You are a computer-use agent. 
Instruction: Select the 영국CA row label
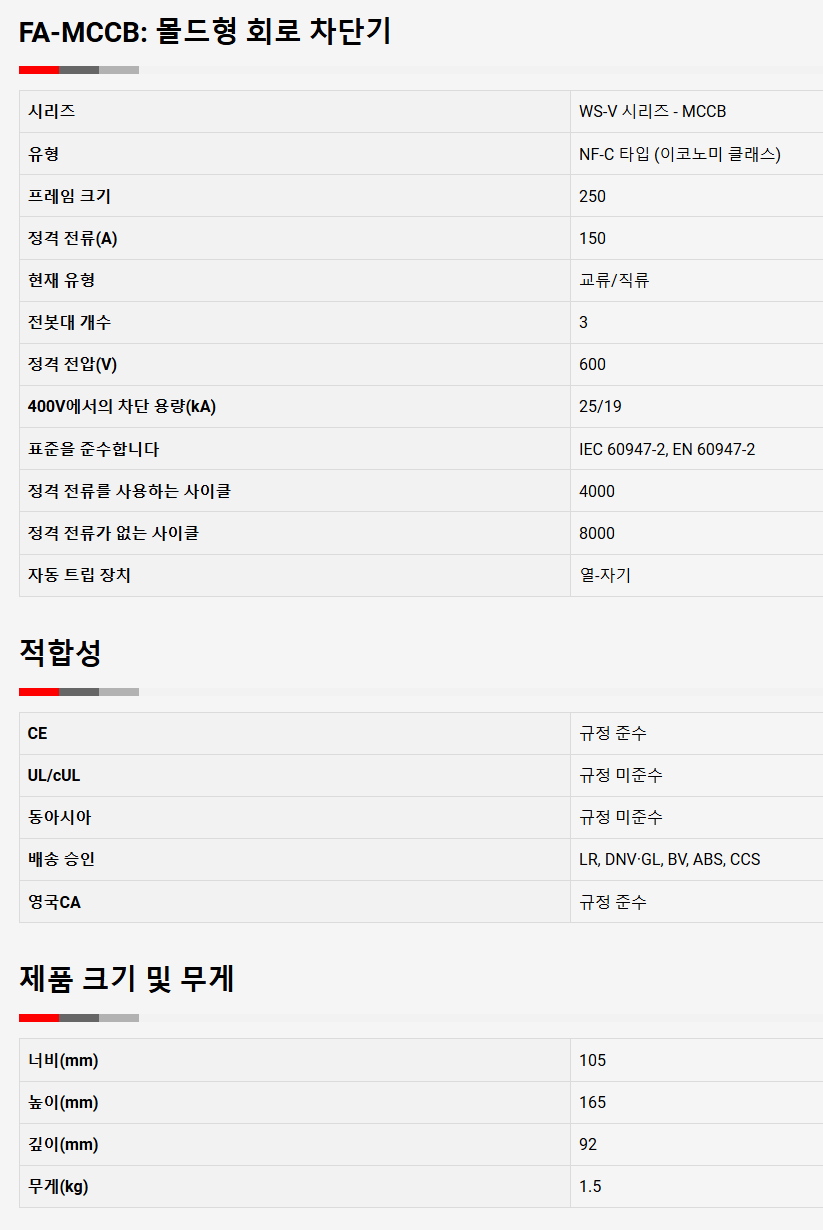coord(54,902)
